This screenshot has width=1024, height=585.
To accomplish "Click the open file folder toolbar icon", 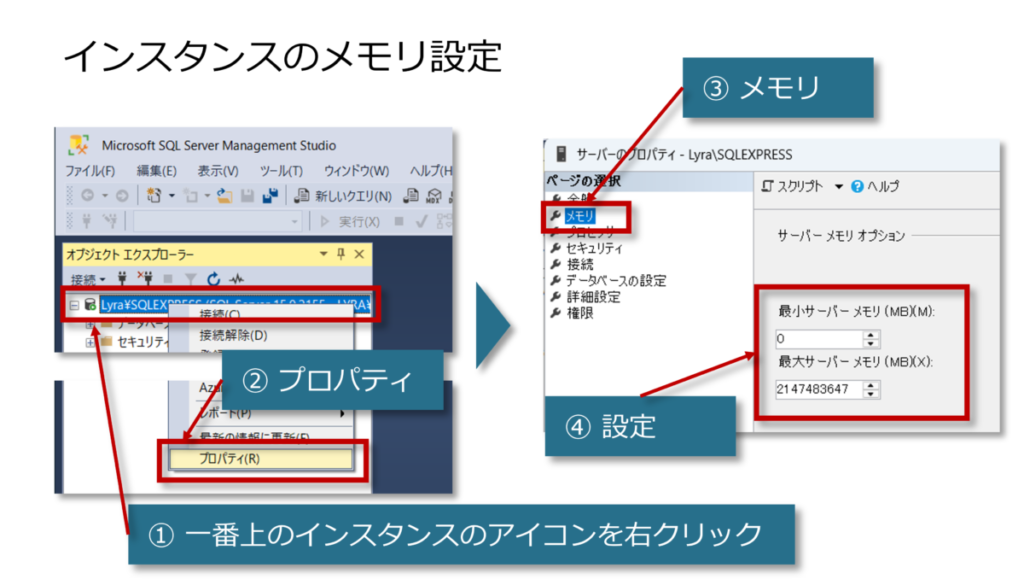I will click(x=225, y=196).
